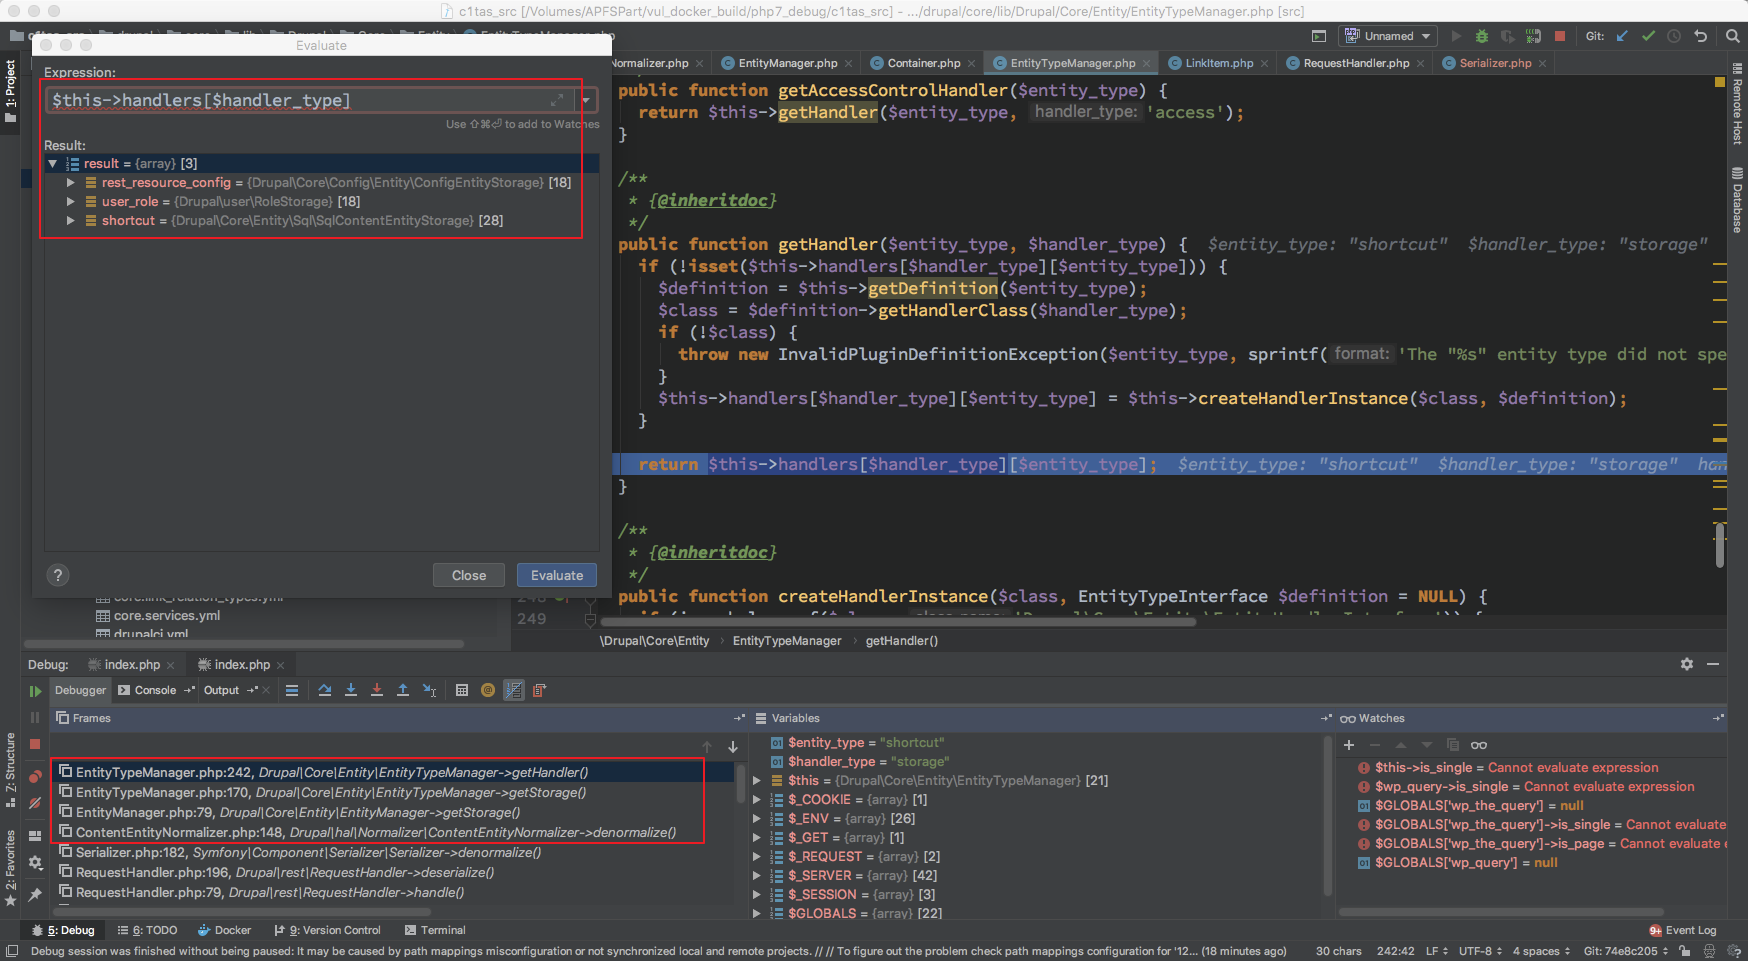1748x961 pixels.
Task: Open the Unnamed run configuration dropdown
Action: (x=1389, y=36)
